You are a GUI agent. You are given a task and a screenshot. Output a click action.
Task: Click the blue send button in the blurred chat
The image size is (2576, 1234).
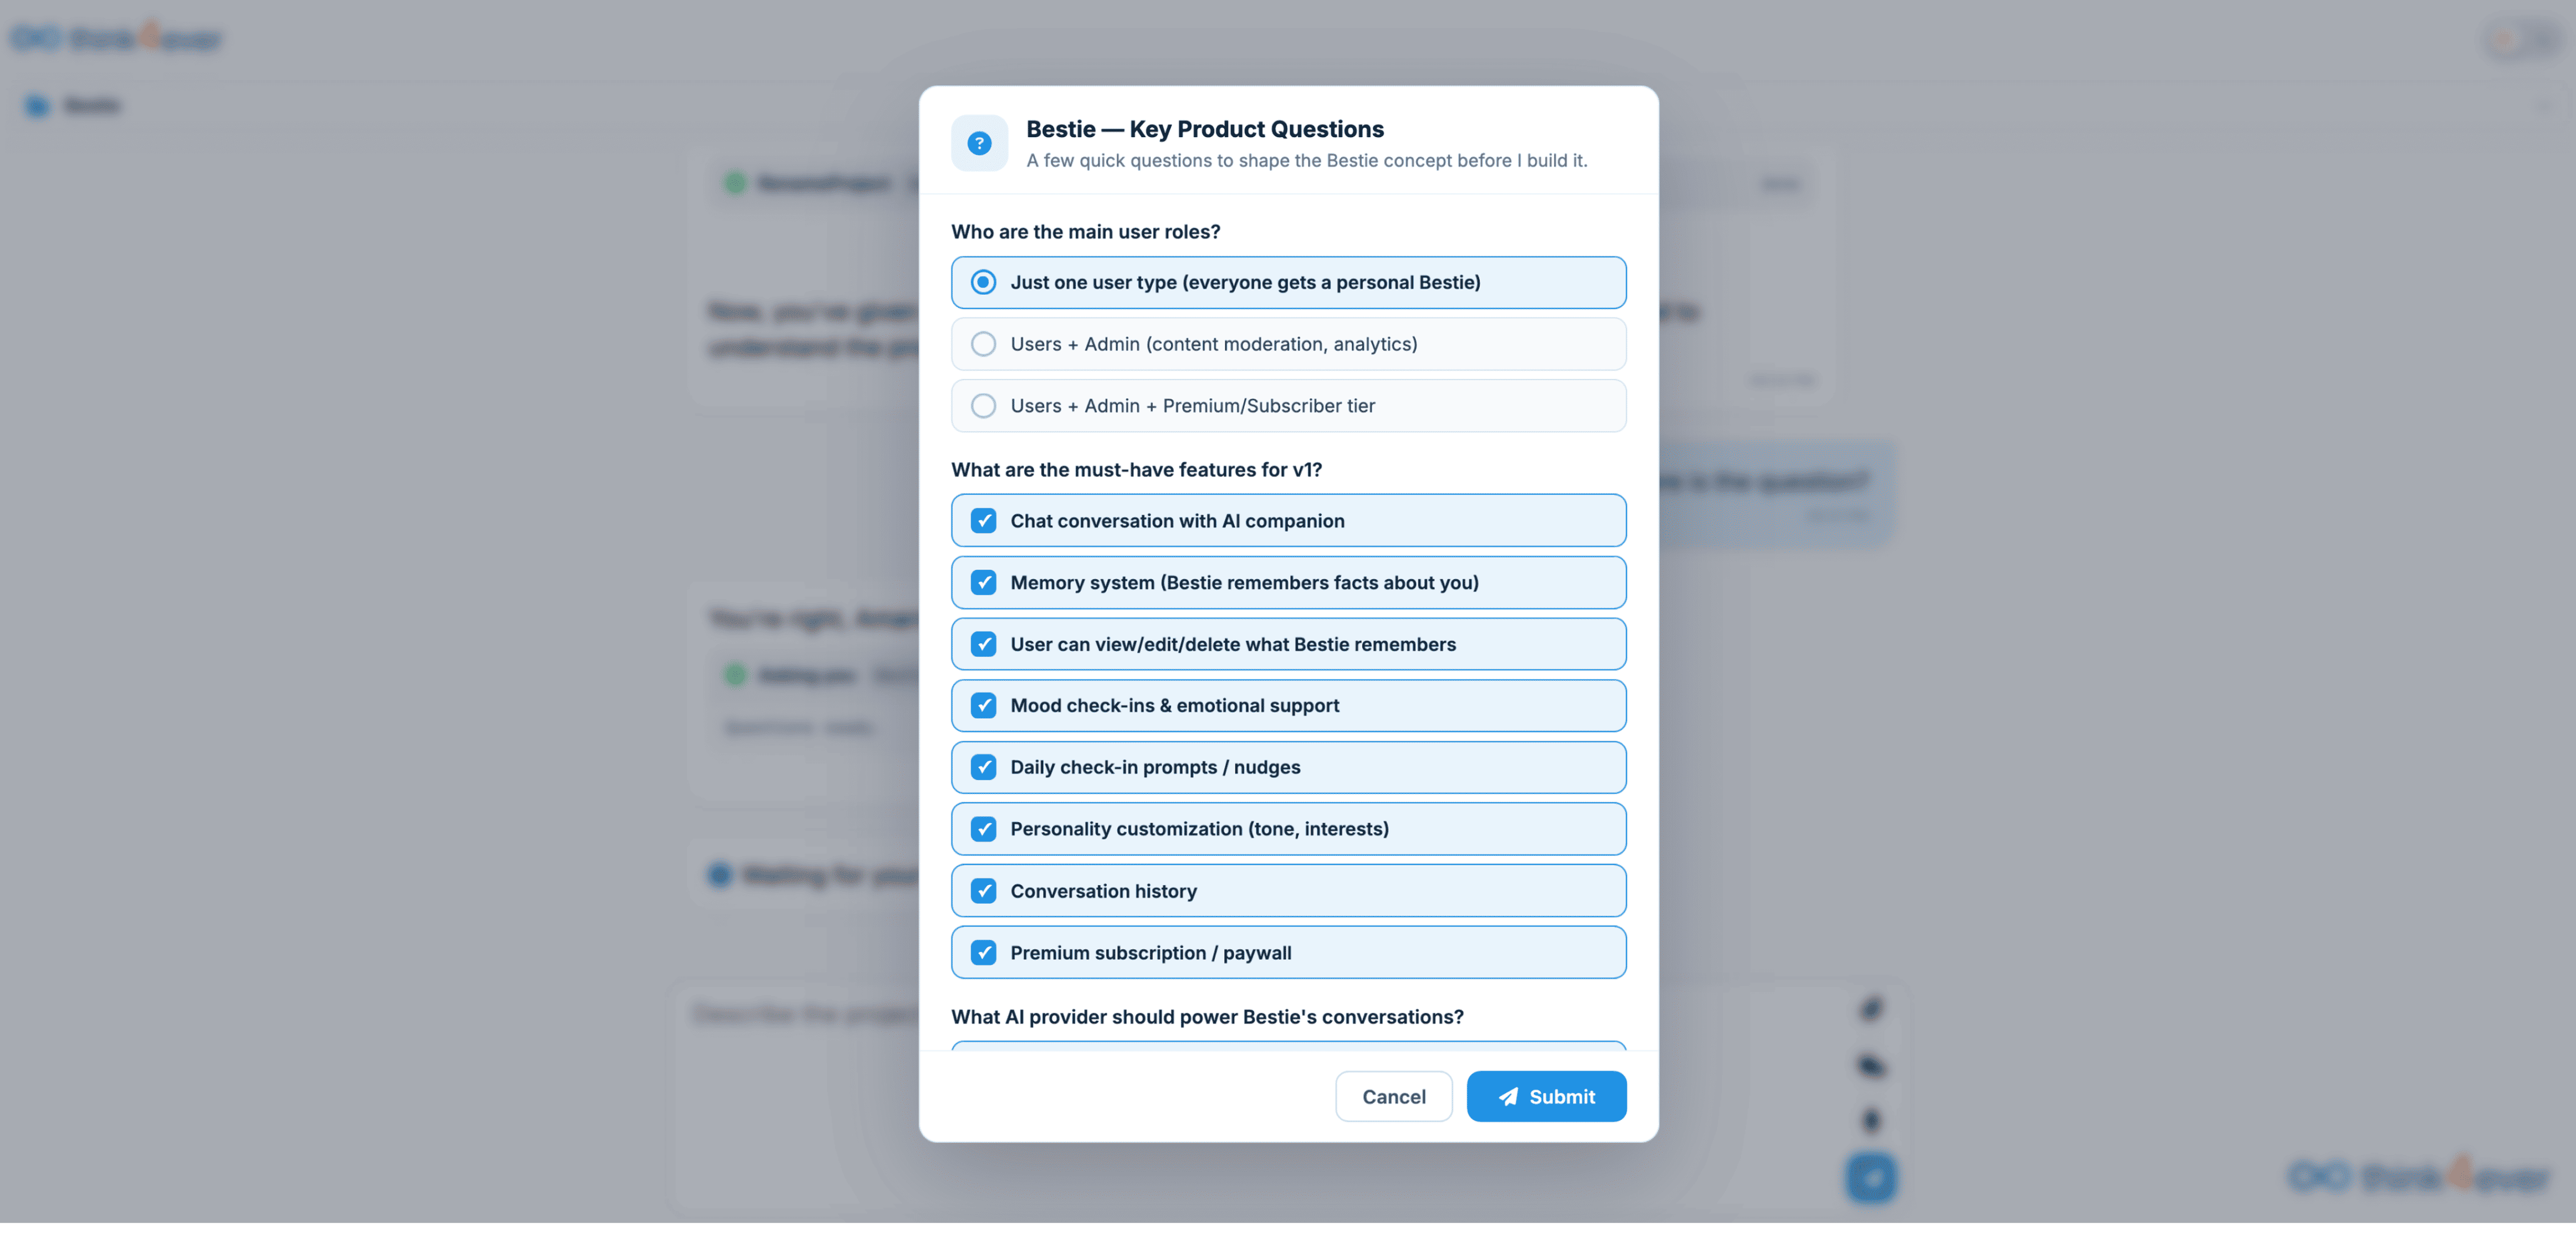pos(1871,1178)
